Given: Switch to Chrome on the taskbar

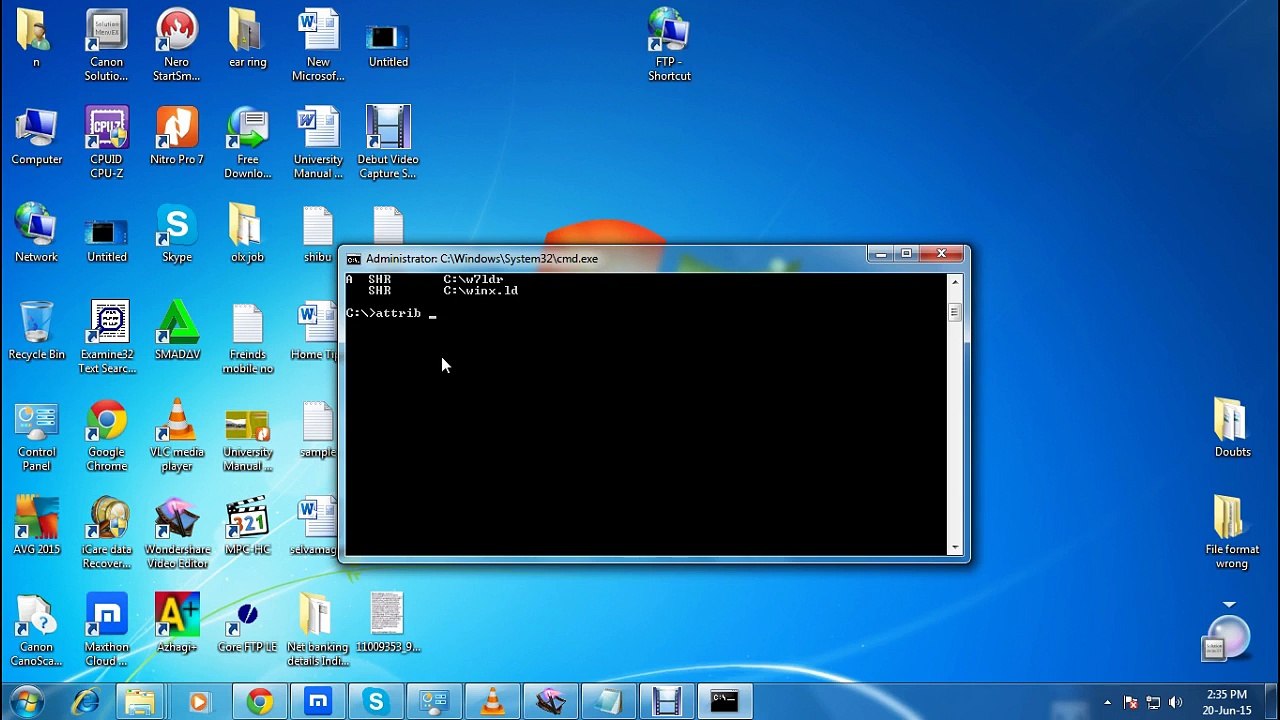Looking at the screenshot, I should click(x=260, y=702).
